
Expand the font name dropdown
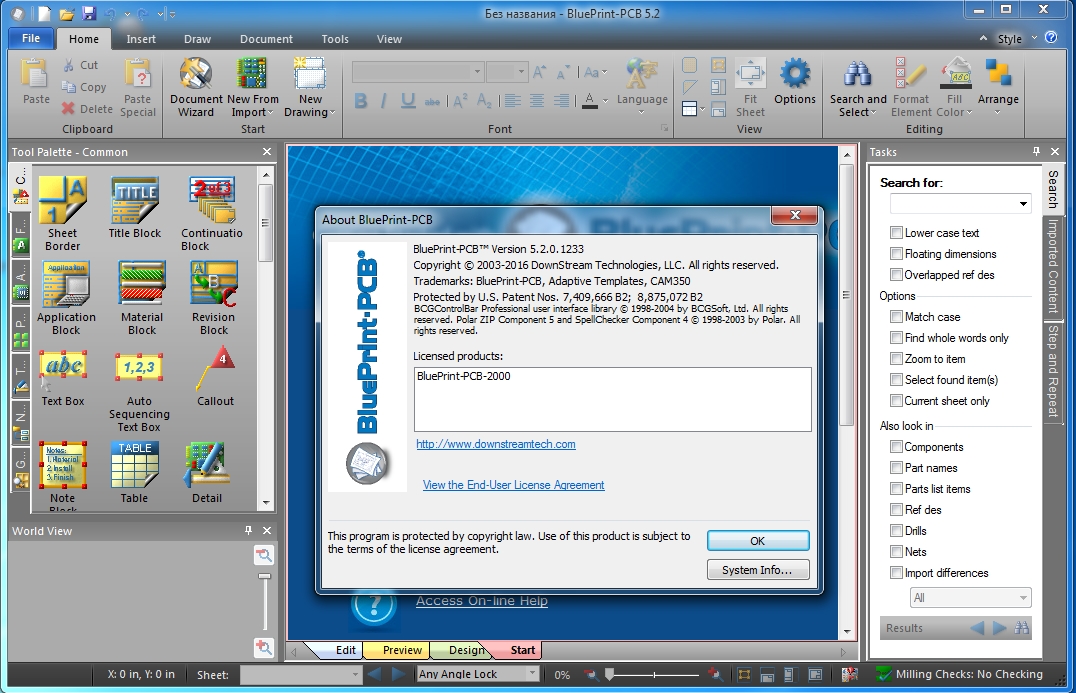pyautogui.click(x=477, y=71)
